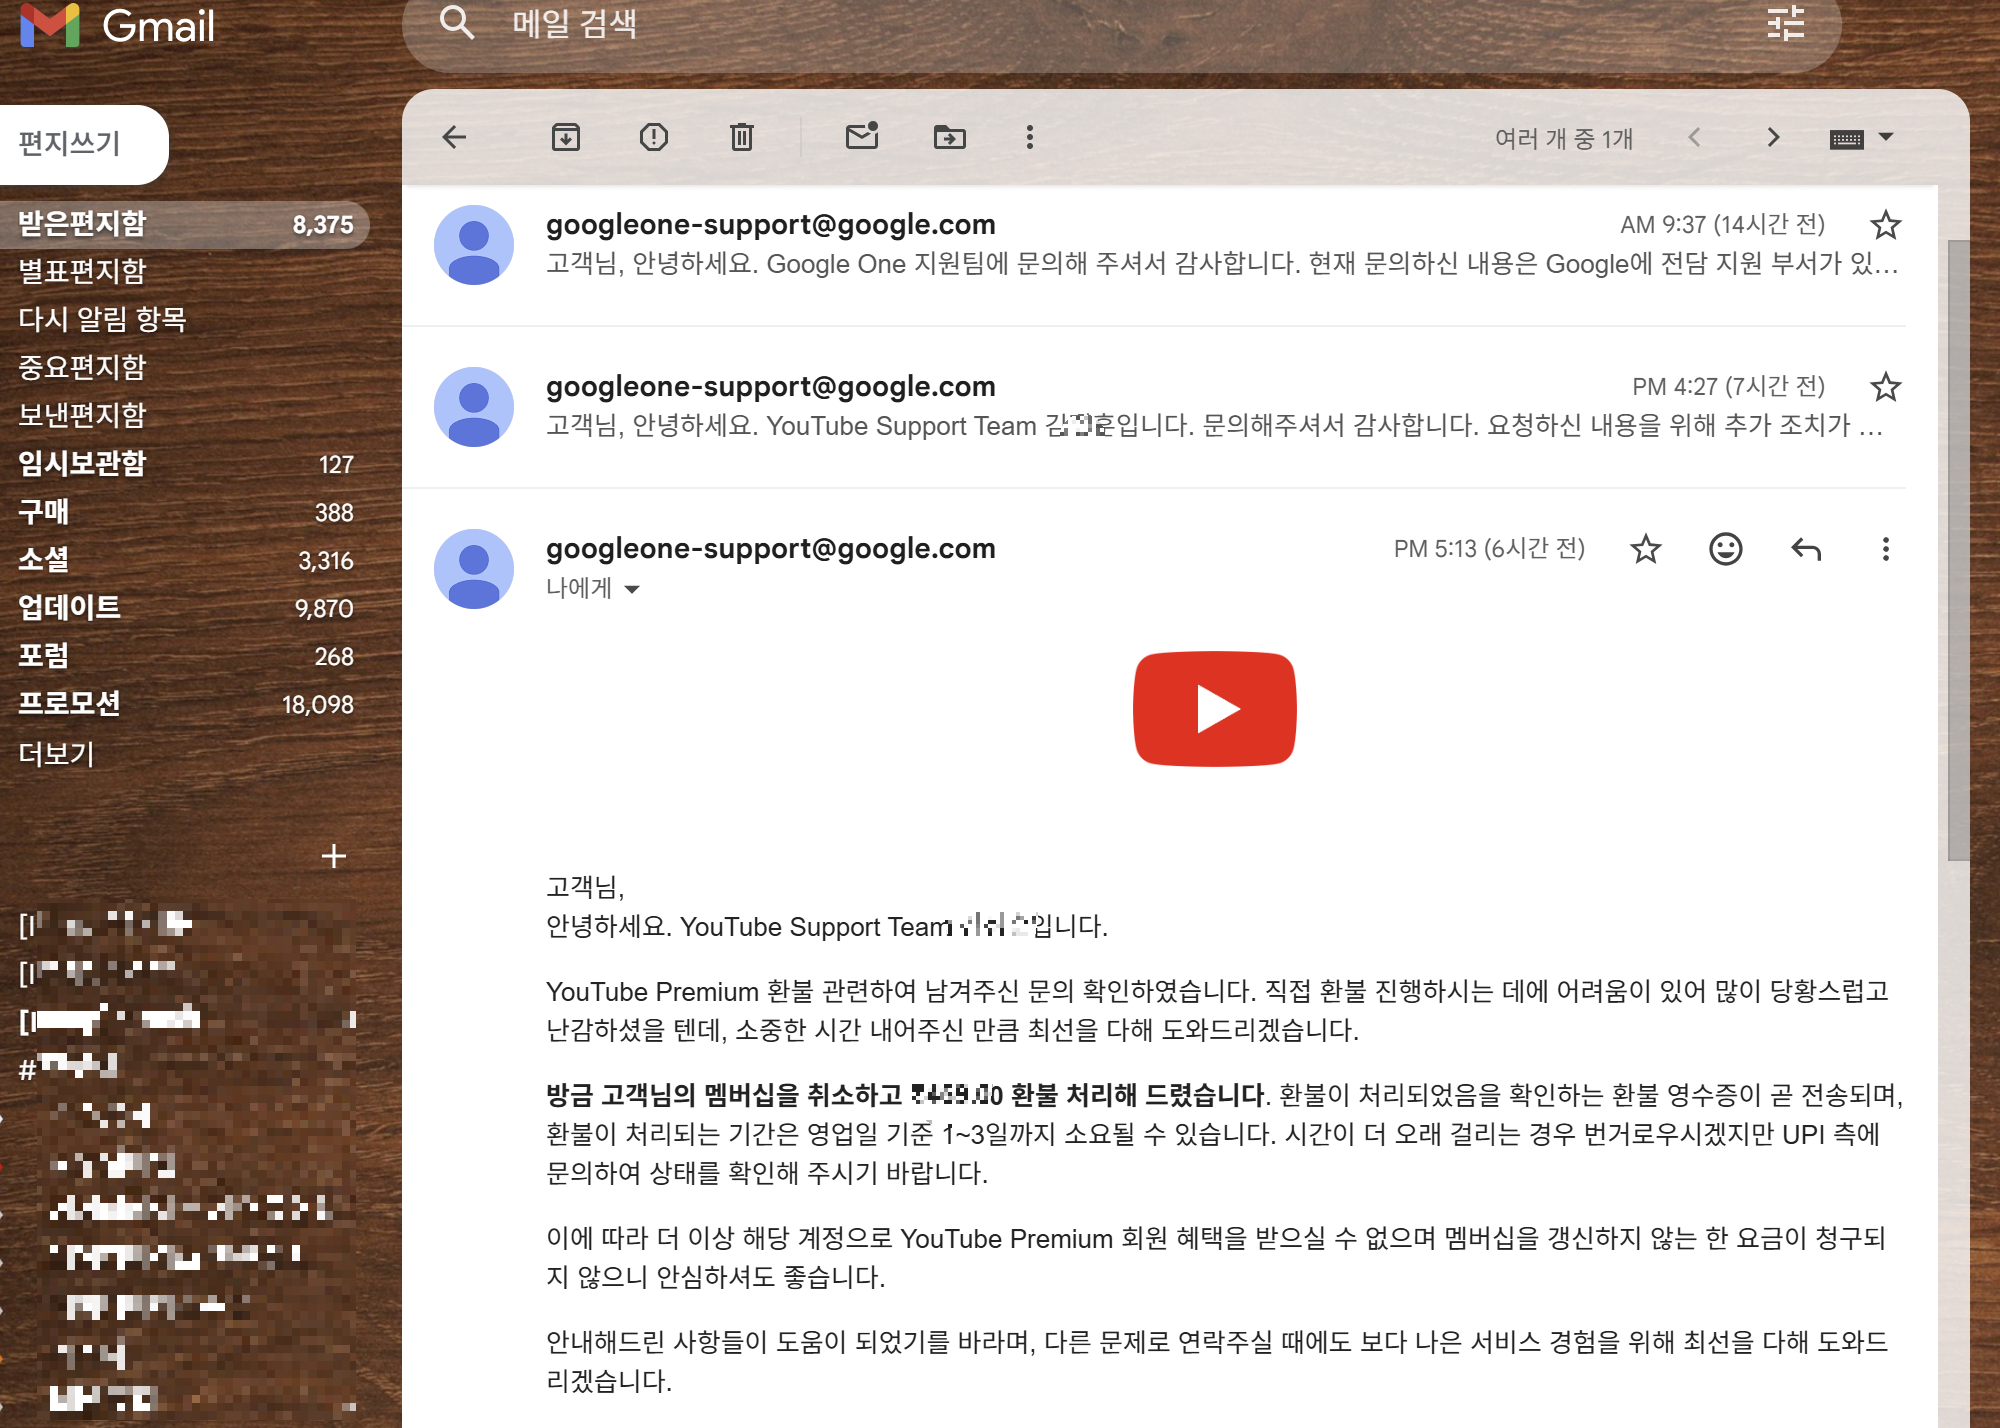This screenshot has width=2000, height=1428.
Task: Click the YouTube logo in the email
Action: pos(1214,709)
